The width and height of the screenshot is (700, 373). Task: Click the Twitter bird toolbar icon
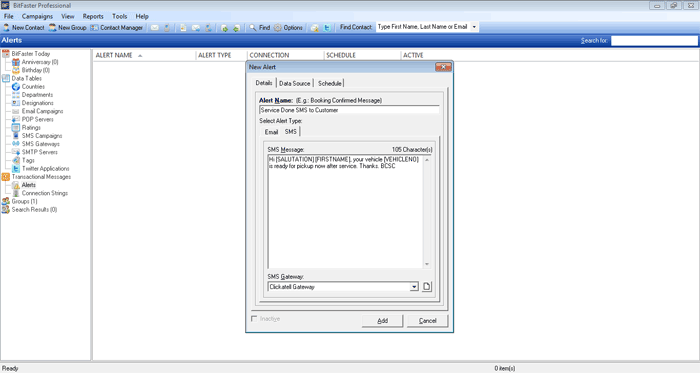tap(327, 28)
